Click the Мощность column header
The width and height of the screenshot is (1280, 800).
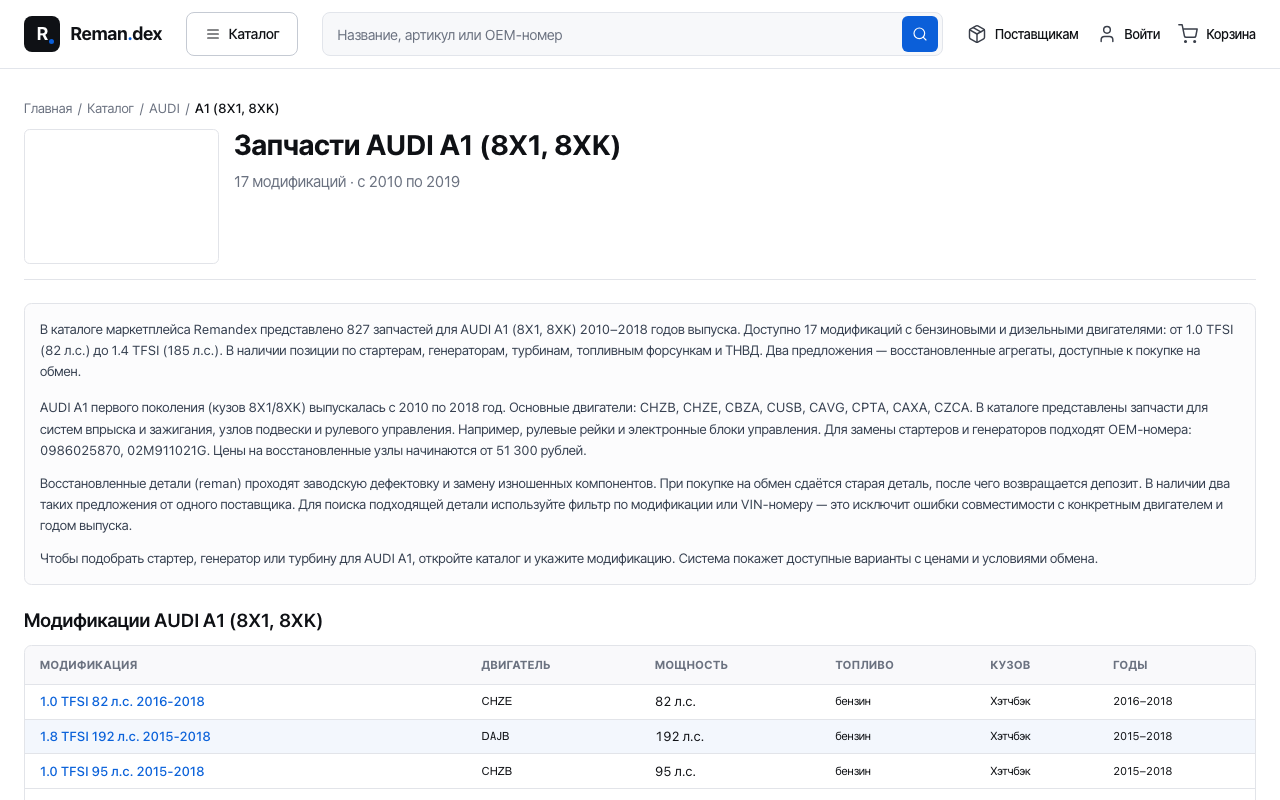click(x=691, y=665)
